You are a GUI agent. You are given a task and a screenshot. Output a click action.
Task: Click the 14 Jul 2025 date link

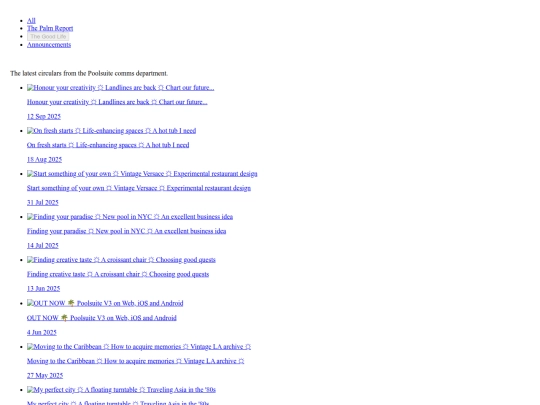(x=43, y=246)
